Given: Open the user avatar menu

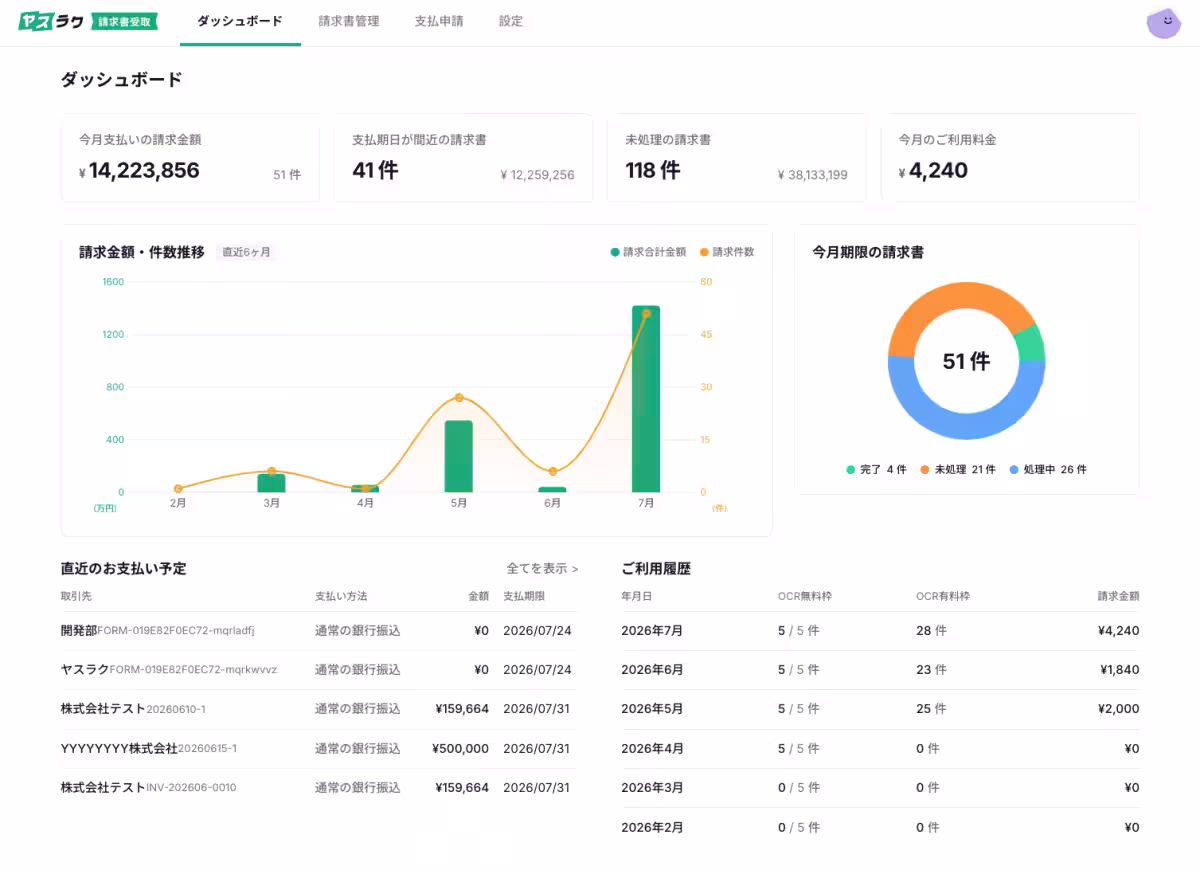Looking at the screenshot, I should coord(1163,22).
